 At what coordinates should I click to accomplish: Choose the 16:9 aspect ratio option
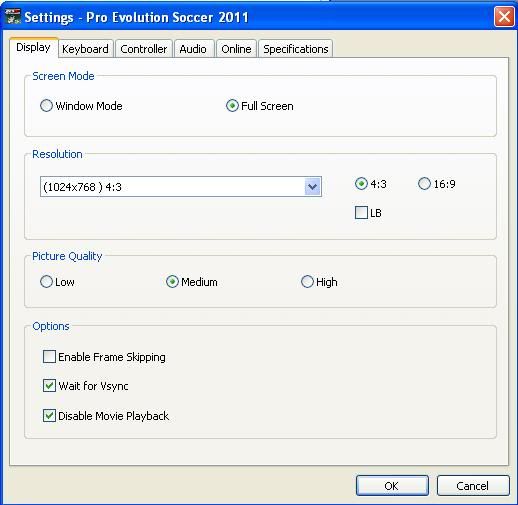tap(424, 184)
